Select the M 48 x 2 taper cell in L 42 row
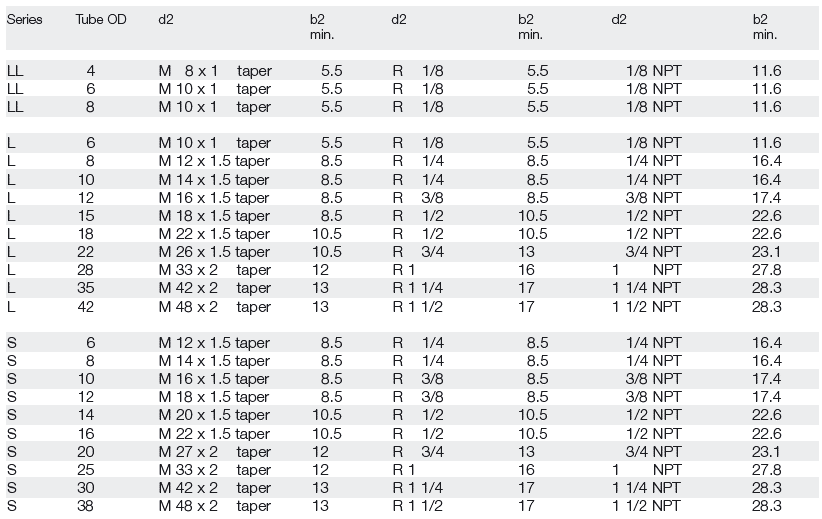Viewport: 822px width, 519px height. [x=215, y=307]
